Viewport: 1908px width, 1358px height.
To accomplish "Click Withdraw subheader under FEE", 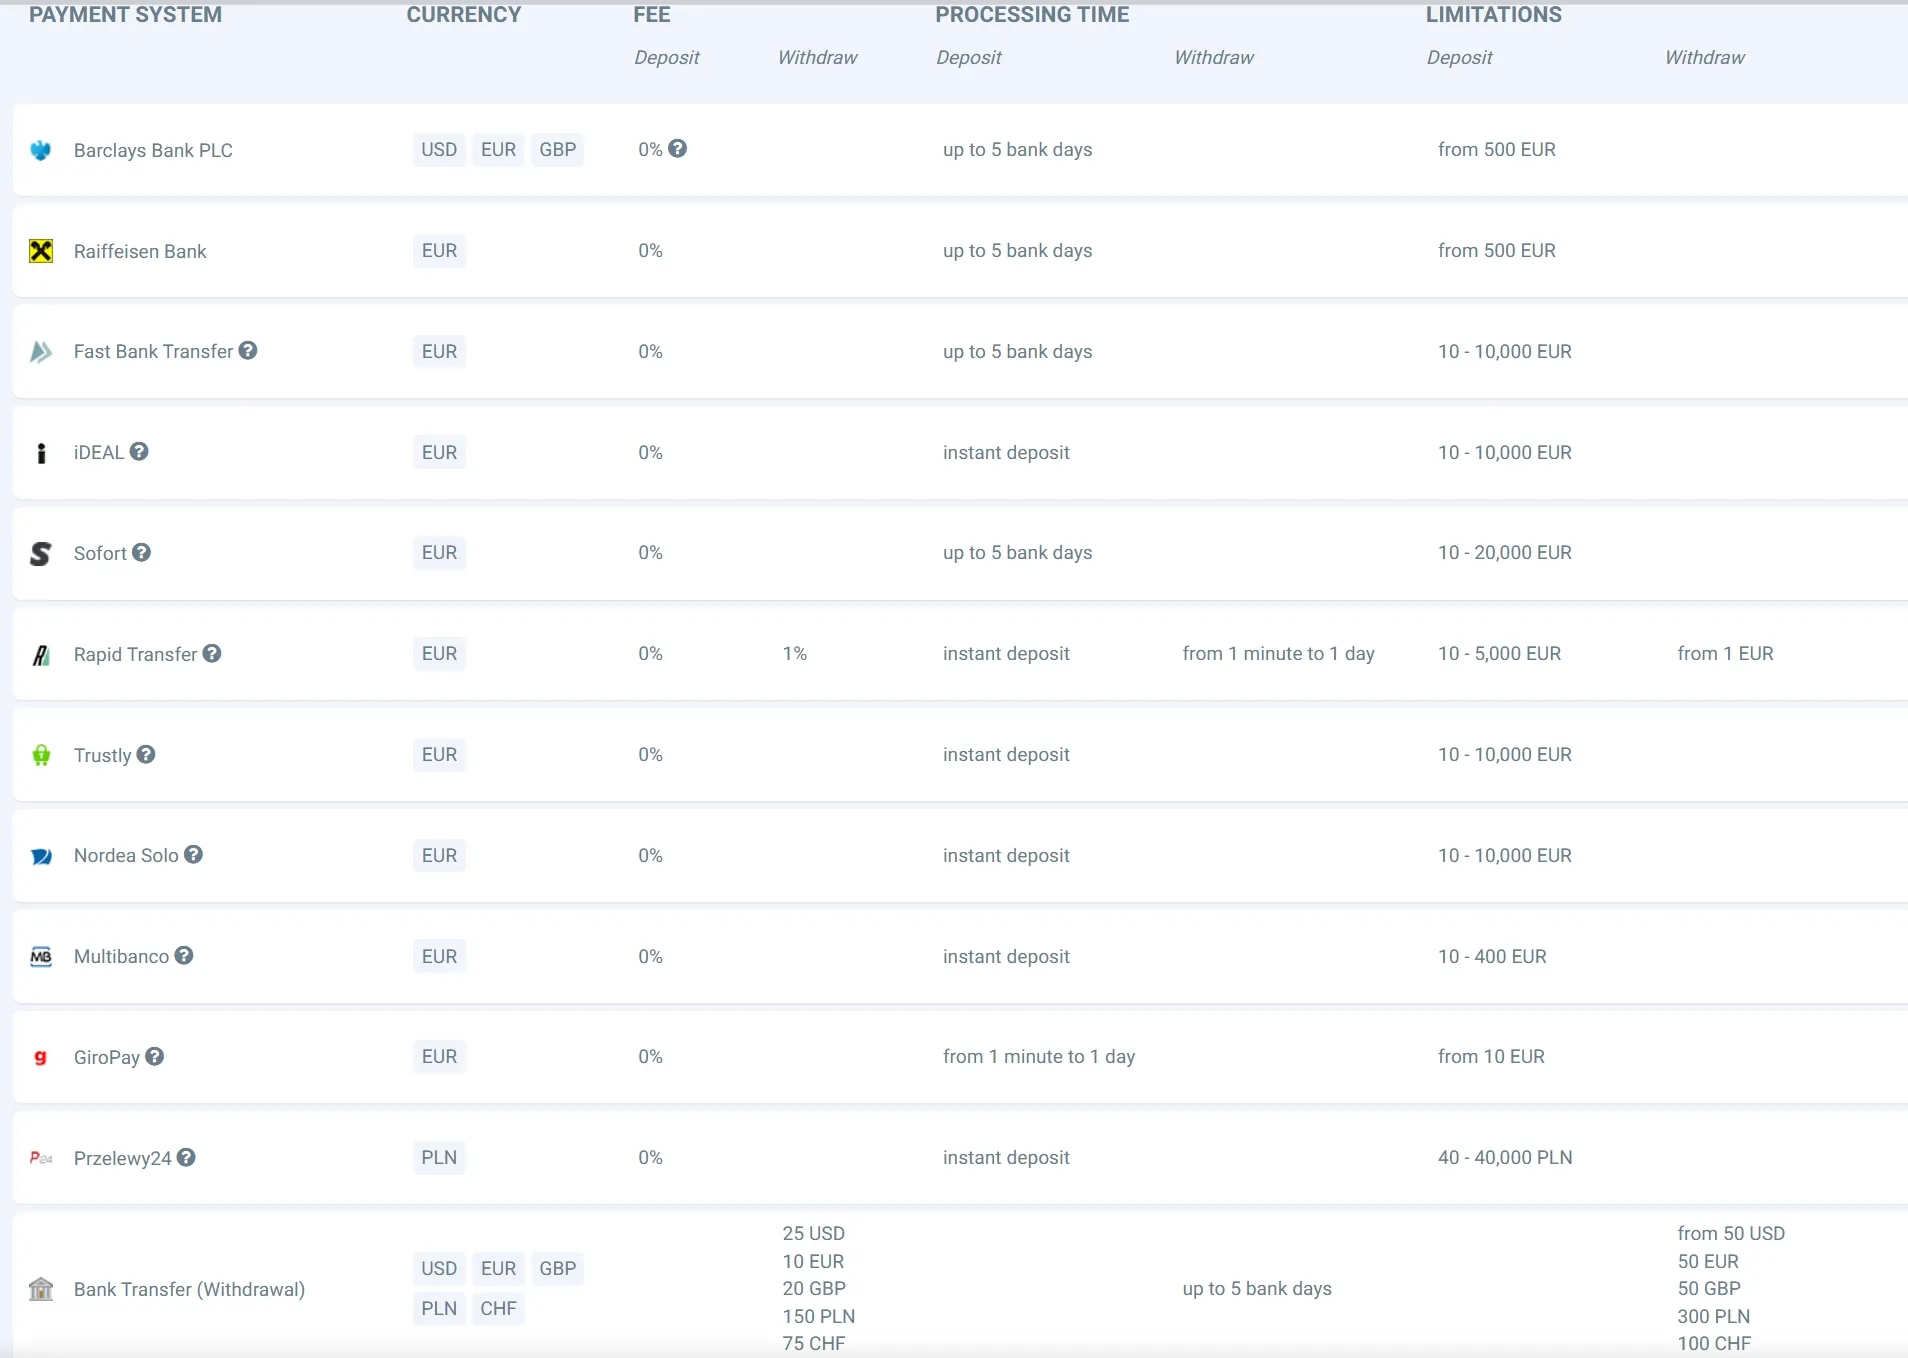I will pyautogui.click(x=818, y=58).
